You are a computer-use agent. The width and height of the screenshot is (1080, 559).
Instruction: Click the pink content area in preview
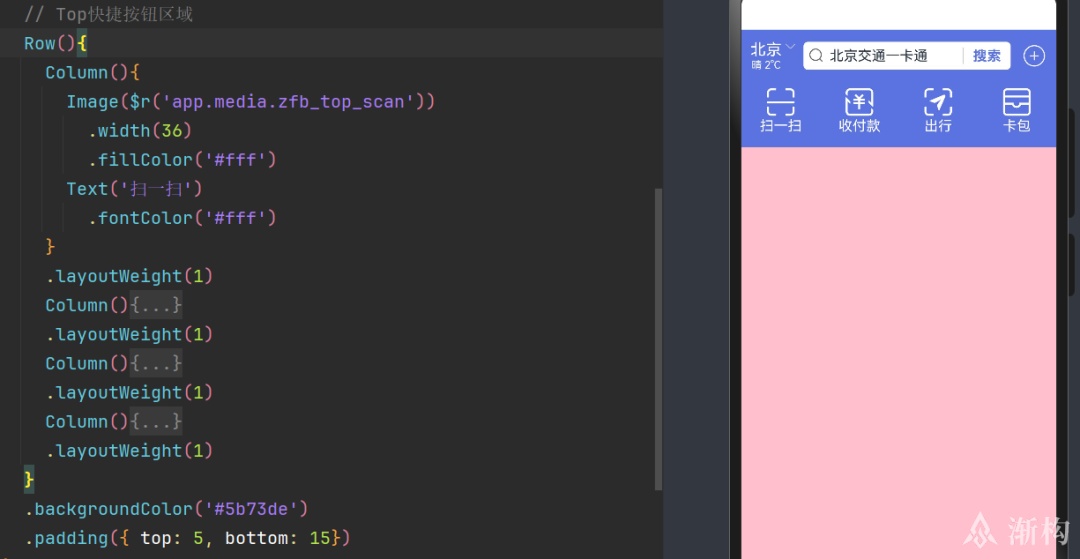[x=898, y=352]
